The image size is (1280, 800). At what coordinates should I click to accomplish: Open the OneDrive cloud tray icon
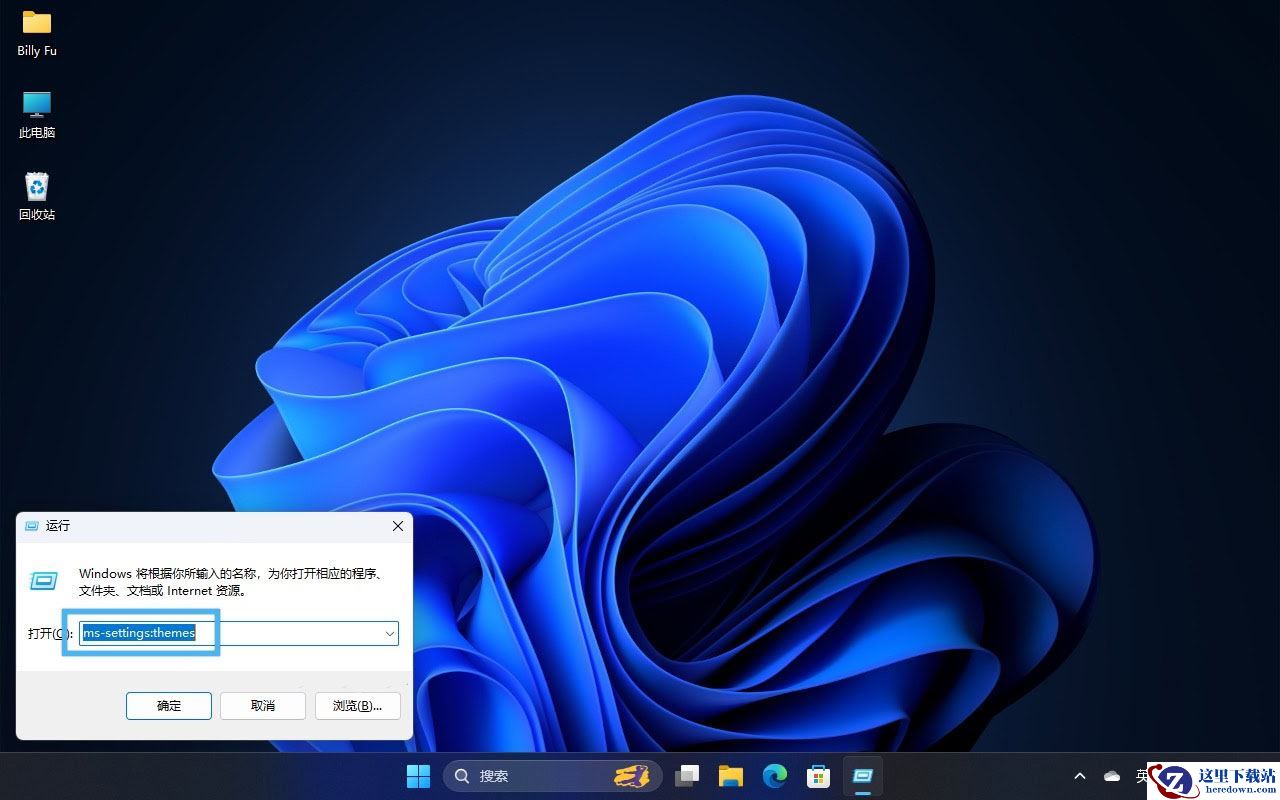tap(1112, 776)
